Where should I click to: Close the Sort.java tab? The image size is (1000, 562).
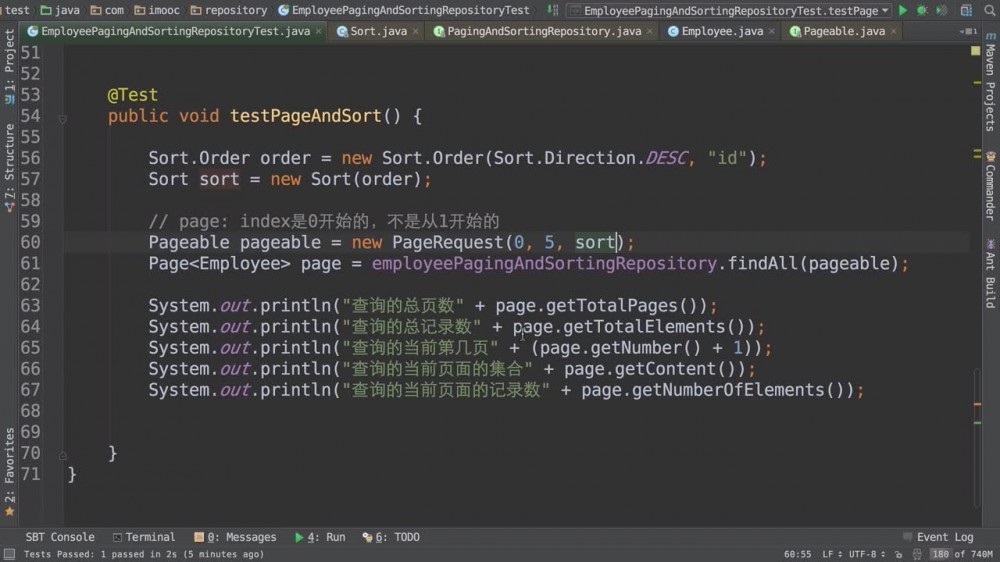point(416,31)
